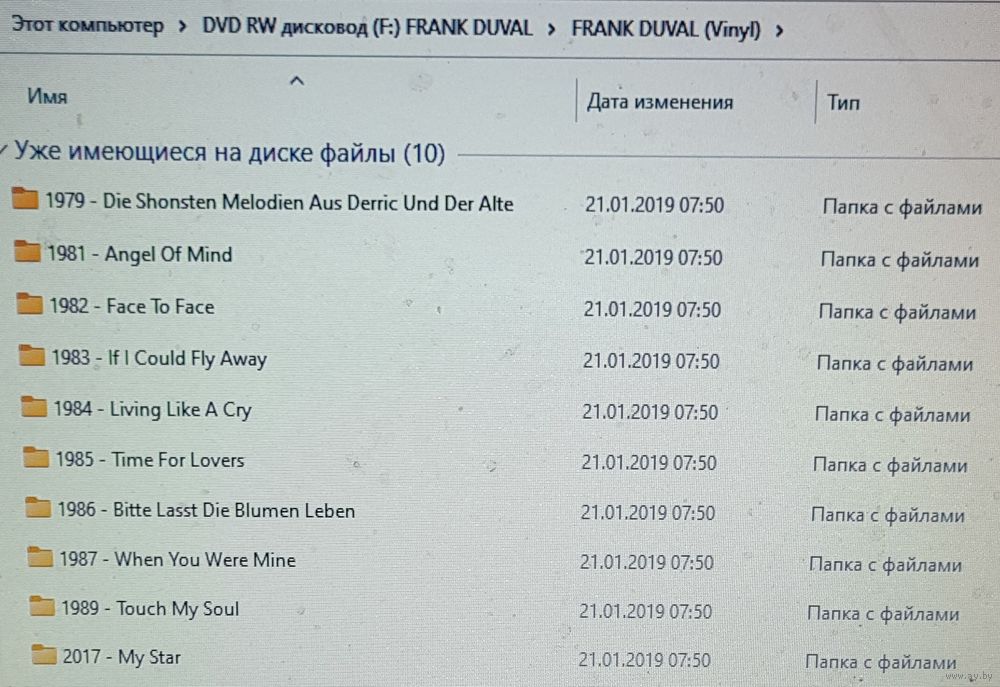Select the 1986 Bitte Lasst Die Blumen Leben folder icon
Image resolution: width=1000 pixels, height=687 pixels.
coord(38,507)
